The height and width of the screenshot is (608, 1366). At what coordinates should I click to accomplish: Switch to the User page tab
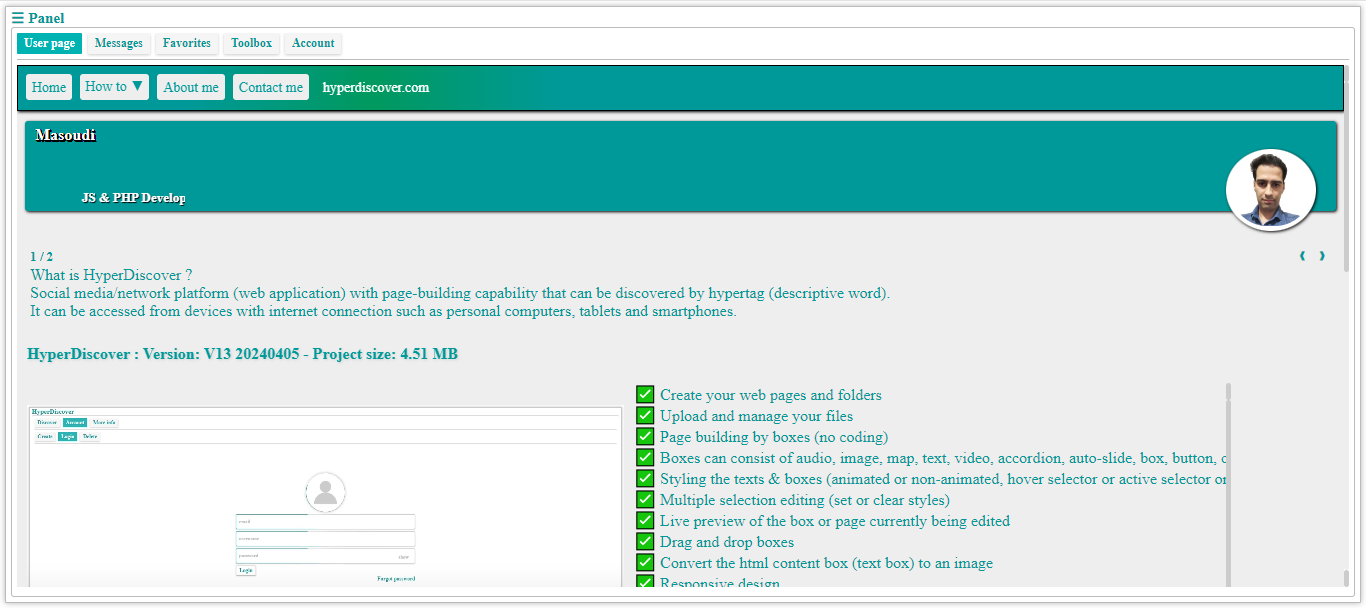point(50,43)
